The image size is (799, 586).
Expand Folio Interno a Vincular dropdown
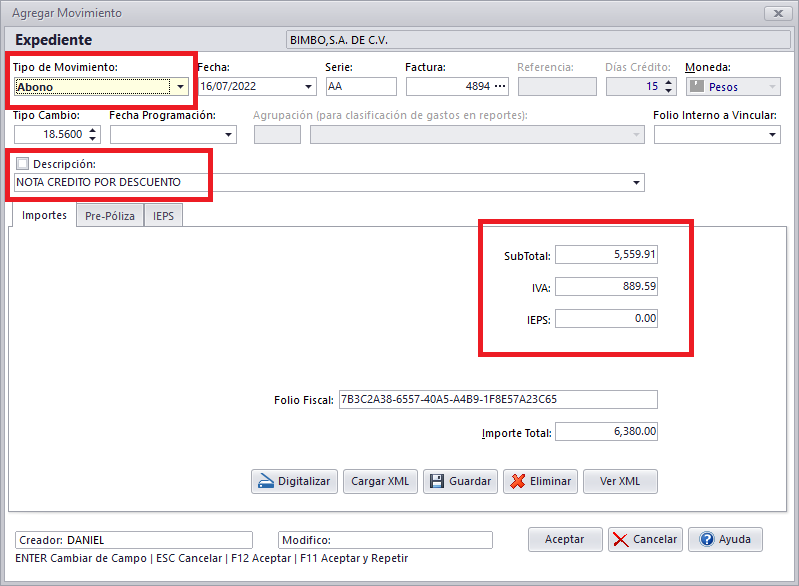click(773, 134)
